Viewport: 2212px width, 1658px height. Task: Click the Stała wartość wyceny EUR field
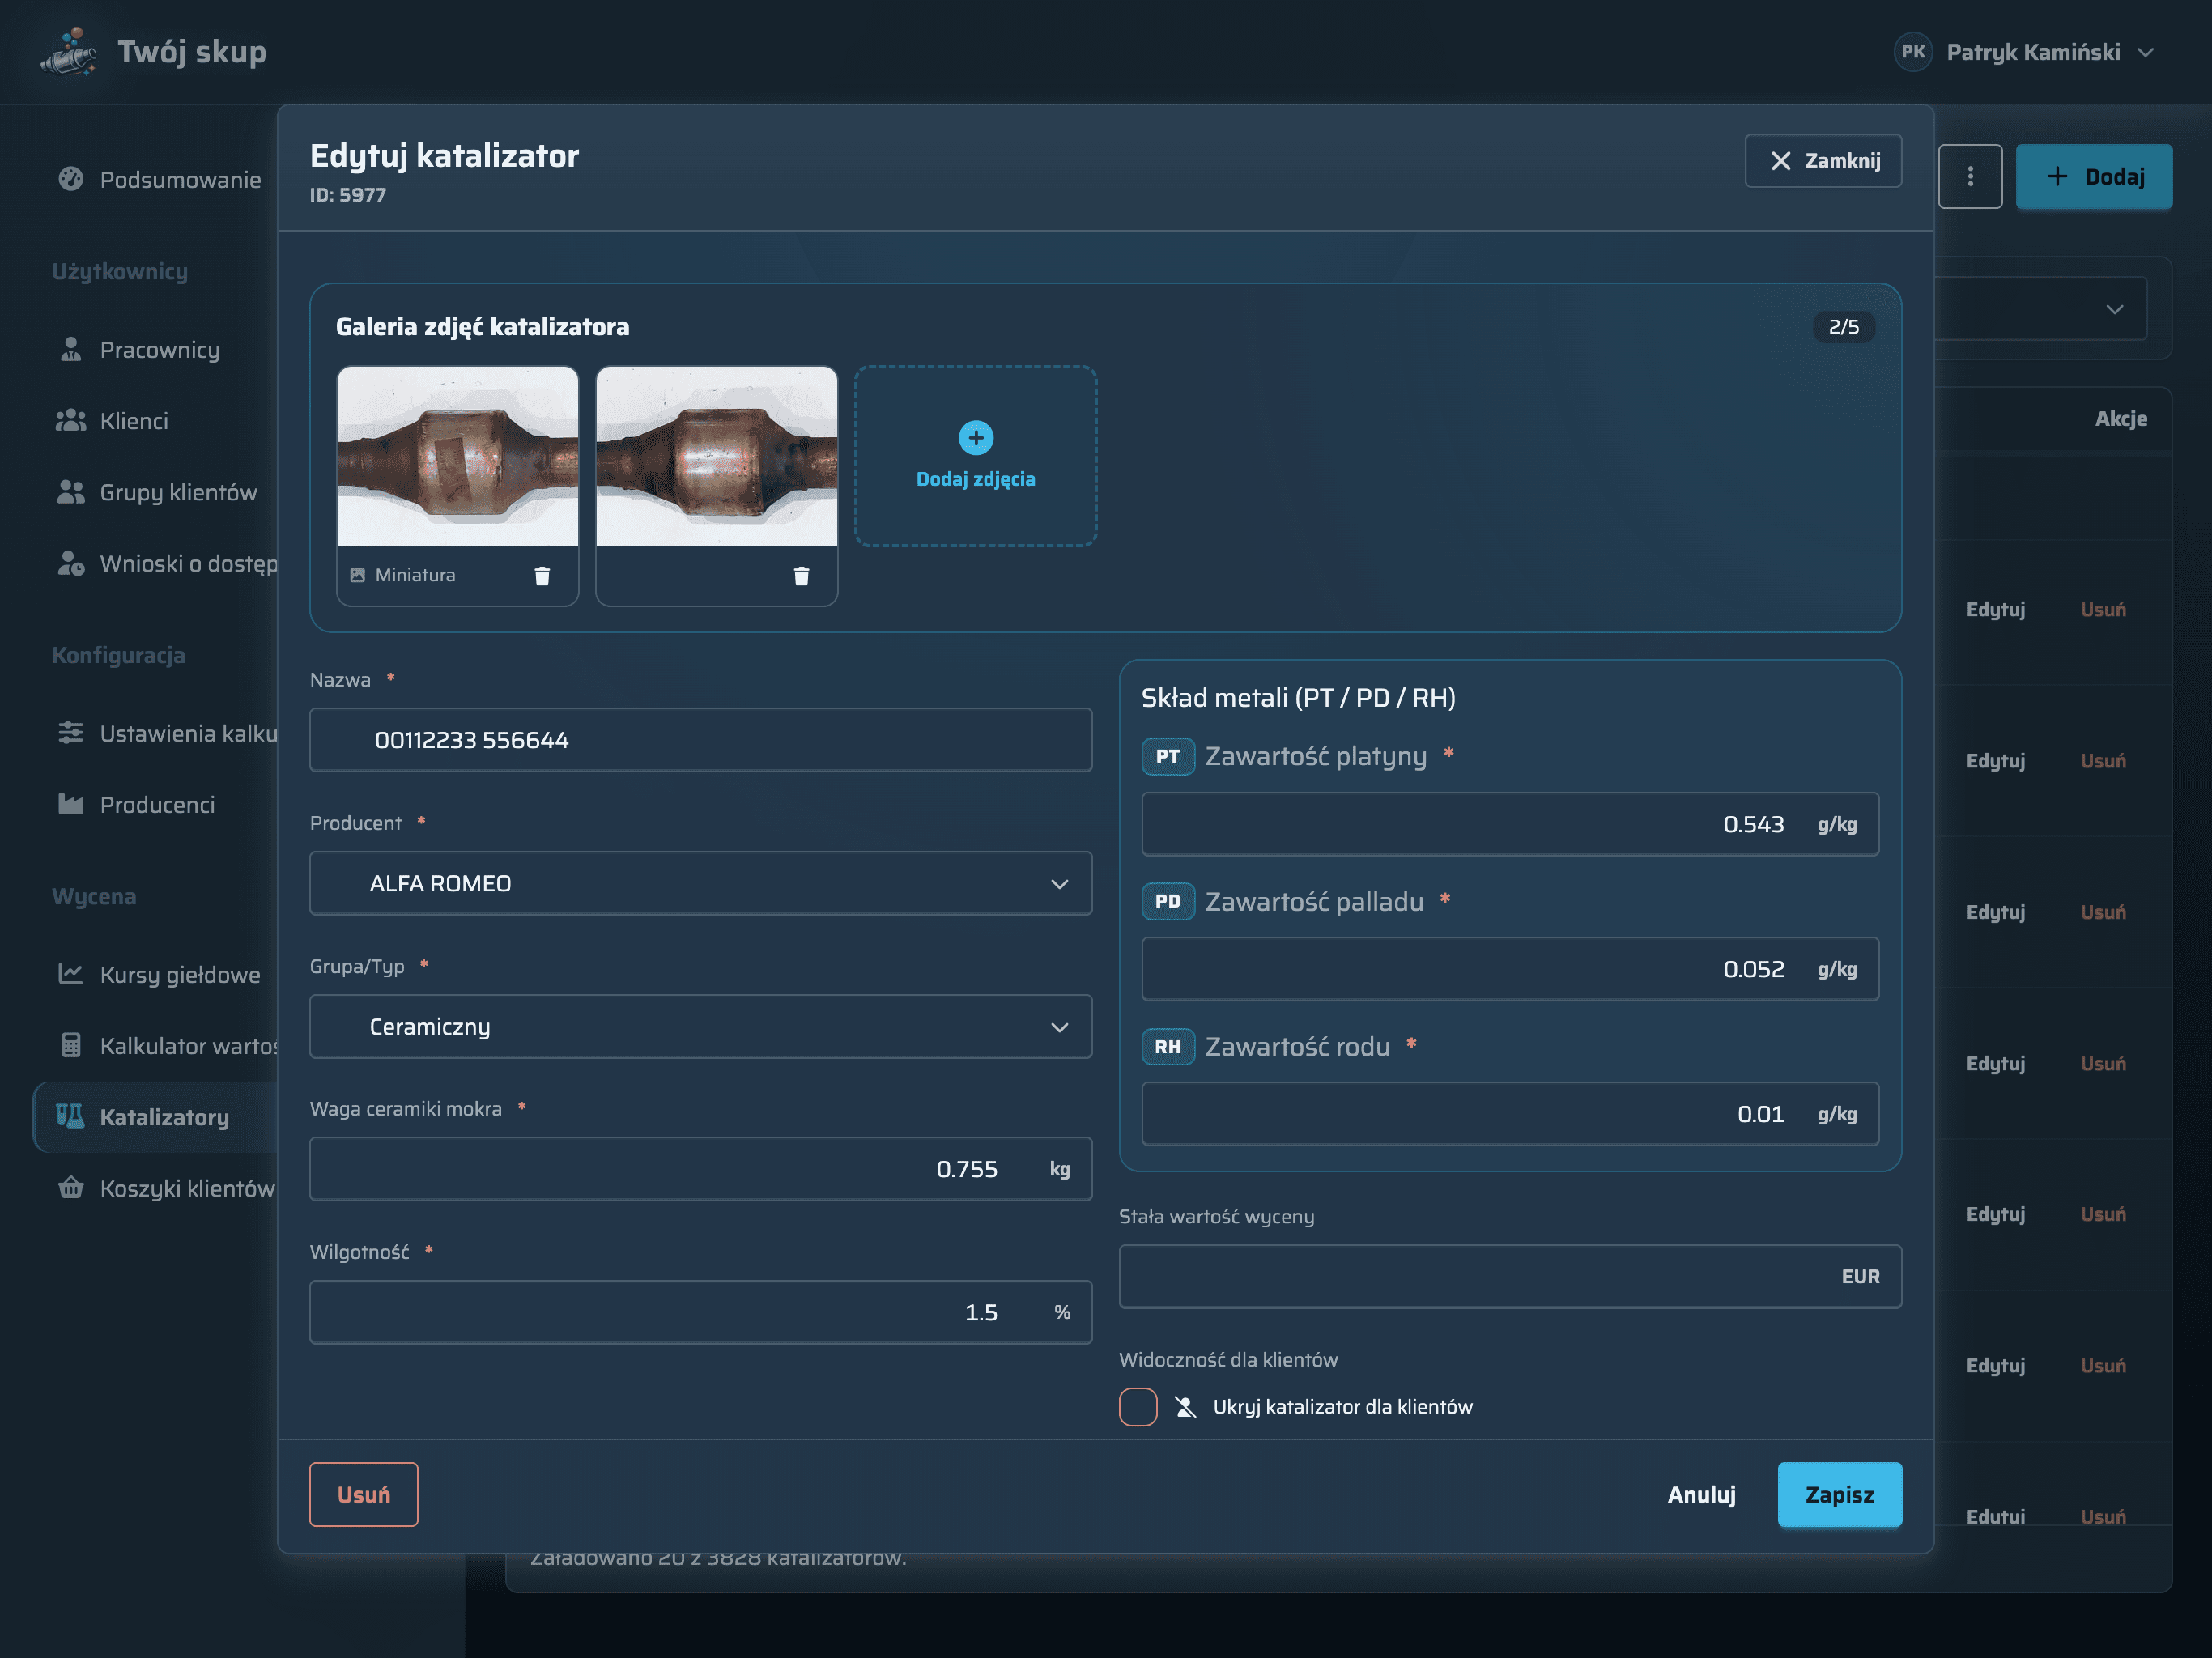point(1510,1276)
